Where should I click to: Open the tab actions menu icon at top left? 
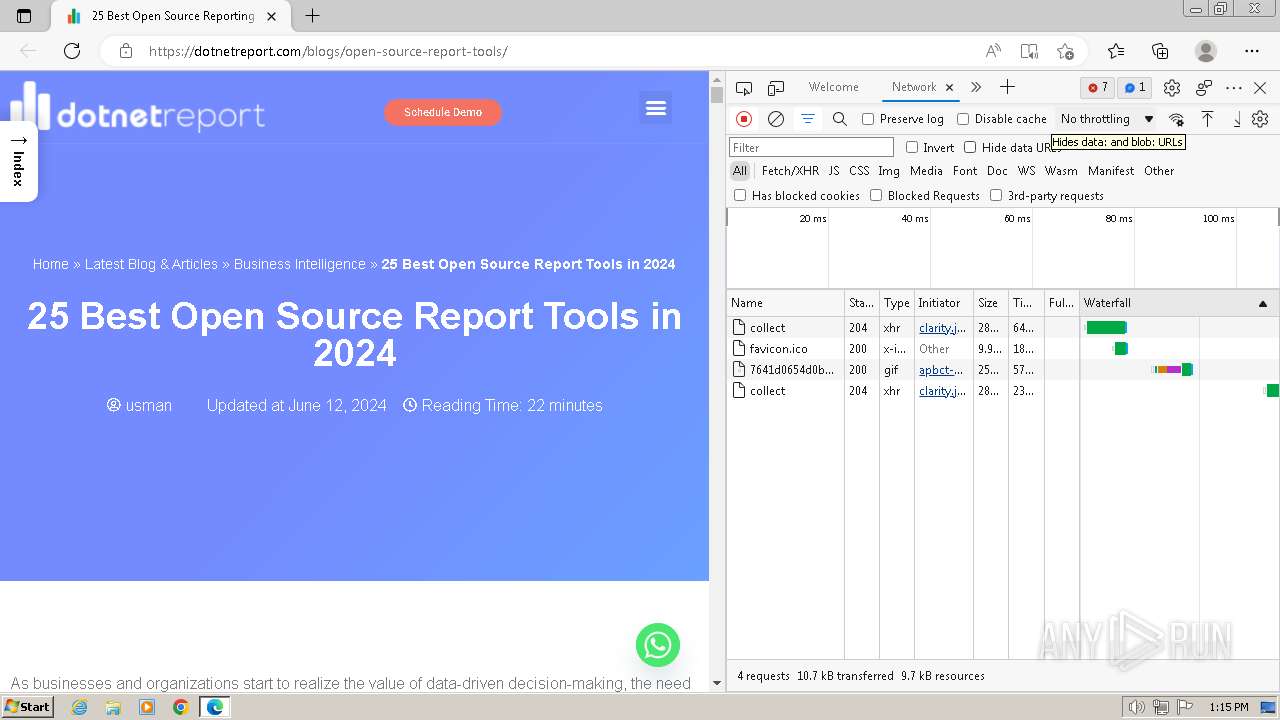pos(24,16)
